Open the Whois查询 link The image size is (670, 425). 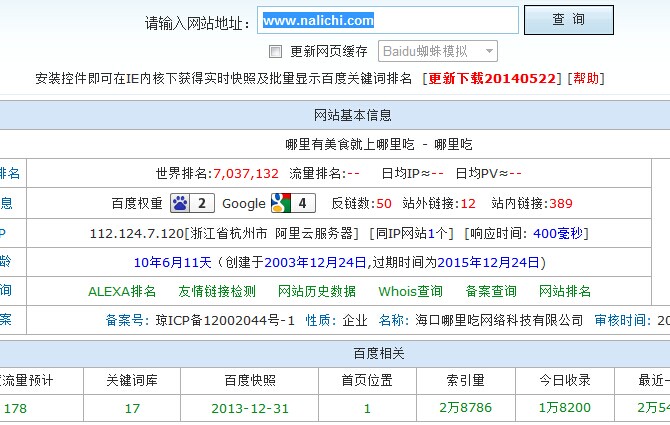point(410,291)
